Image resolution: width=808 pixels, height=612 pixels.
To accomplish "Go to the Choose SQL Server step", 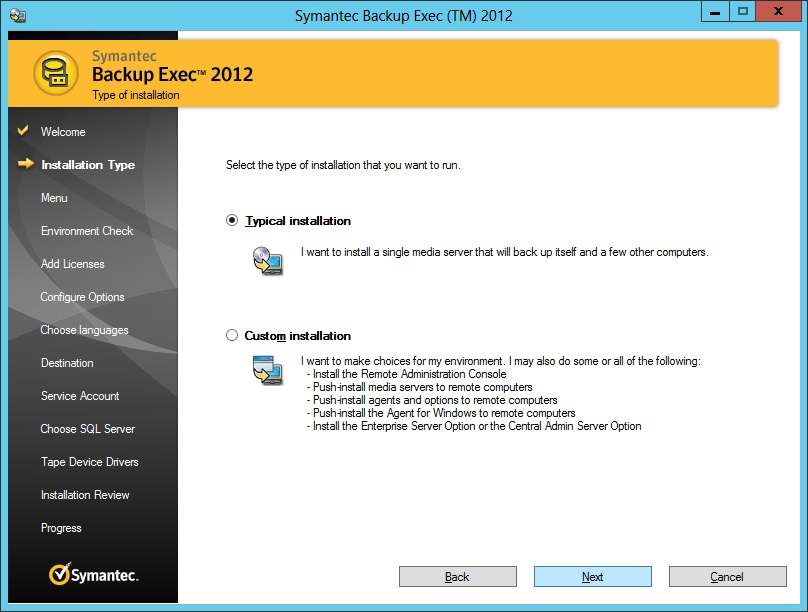I will coord(88,429).
